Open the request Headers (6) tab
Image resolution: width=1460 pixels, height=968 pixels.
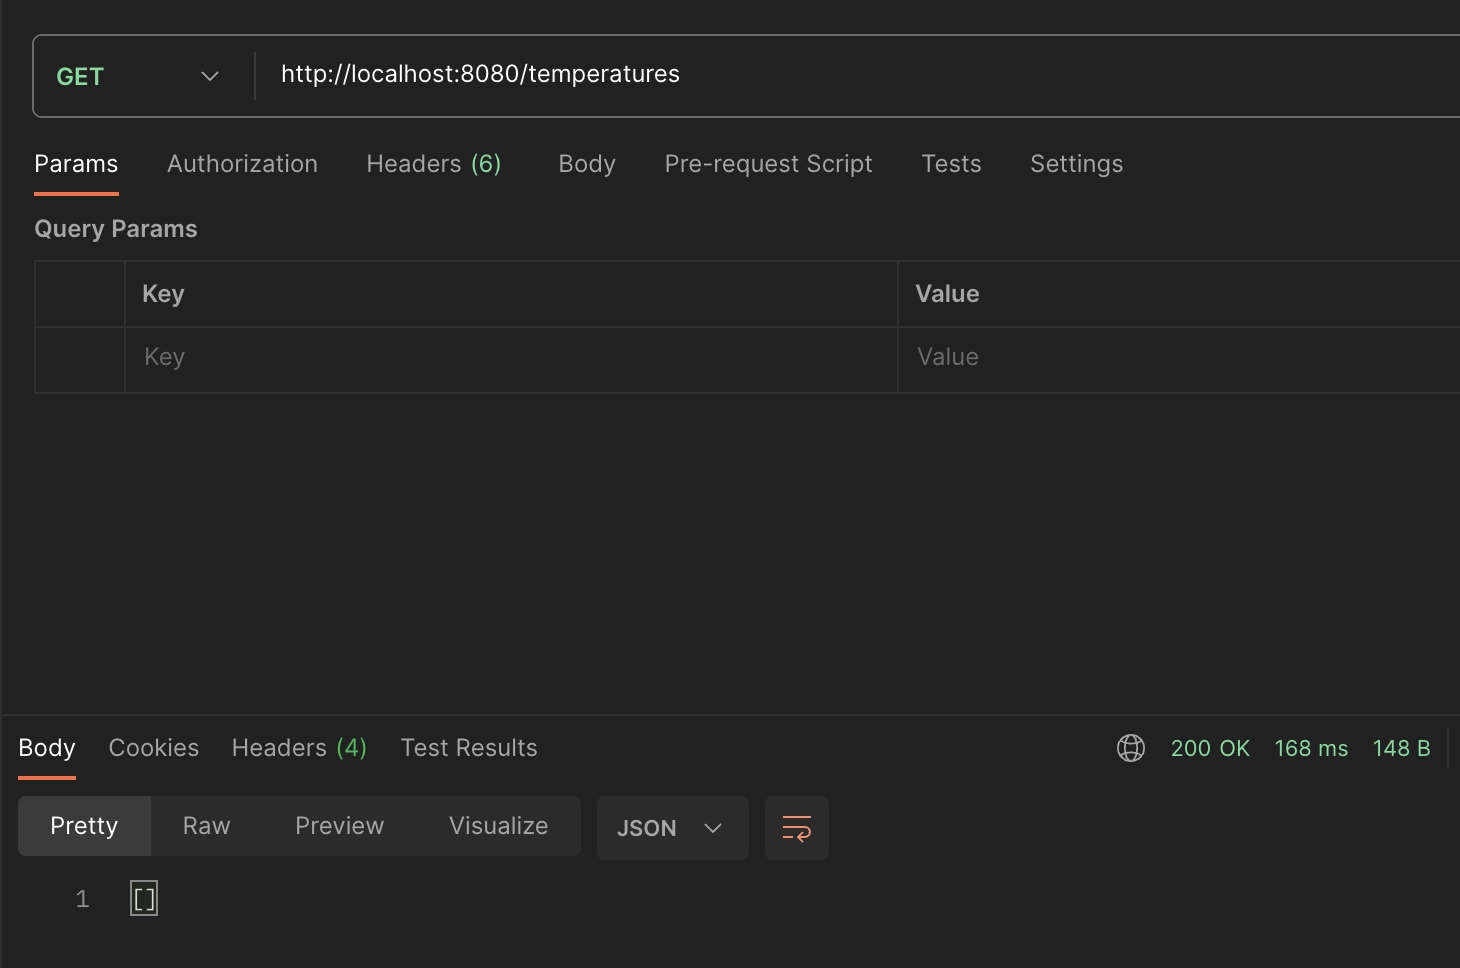point(433,164)
